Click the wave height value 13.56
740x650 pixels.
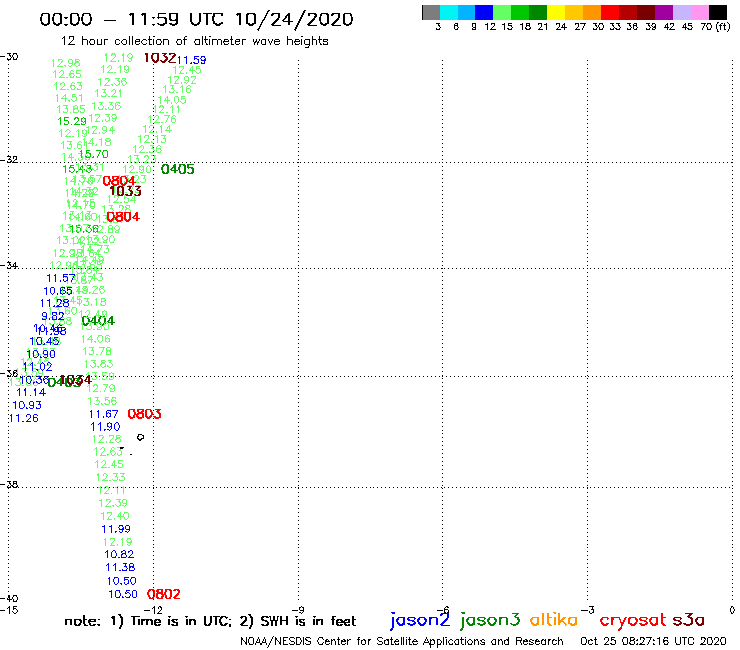click(102, 401)
